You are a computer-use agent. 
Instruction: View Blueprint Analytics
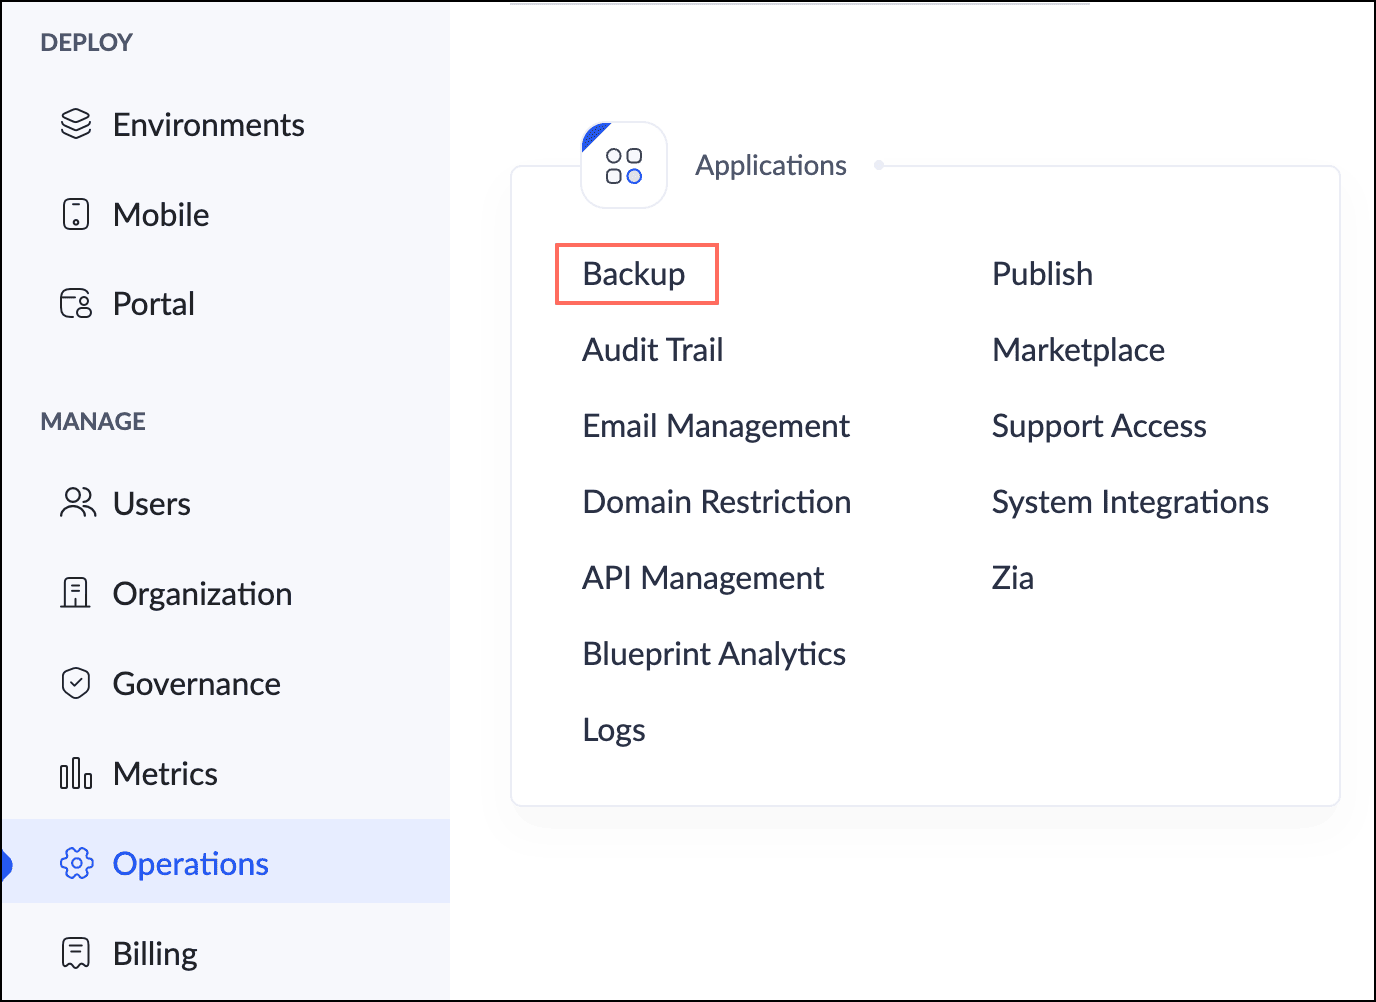point(714,654)
